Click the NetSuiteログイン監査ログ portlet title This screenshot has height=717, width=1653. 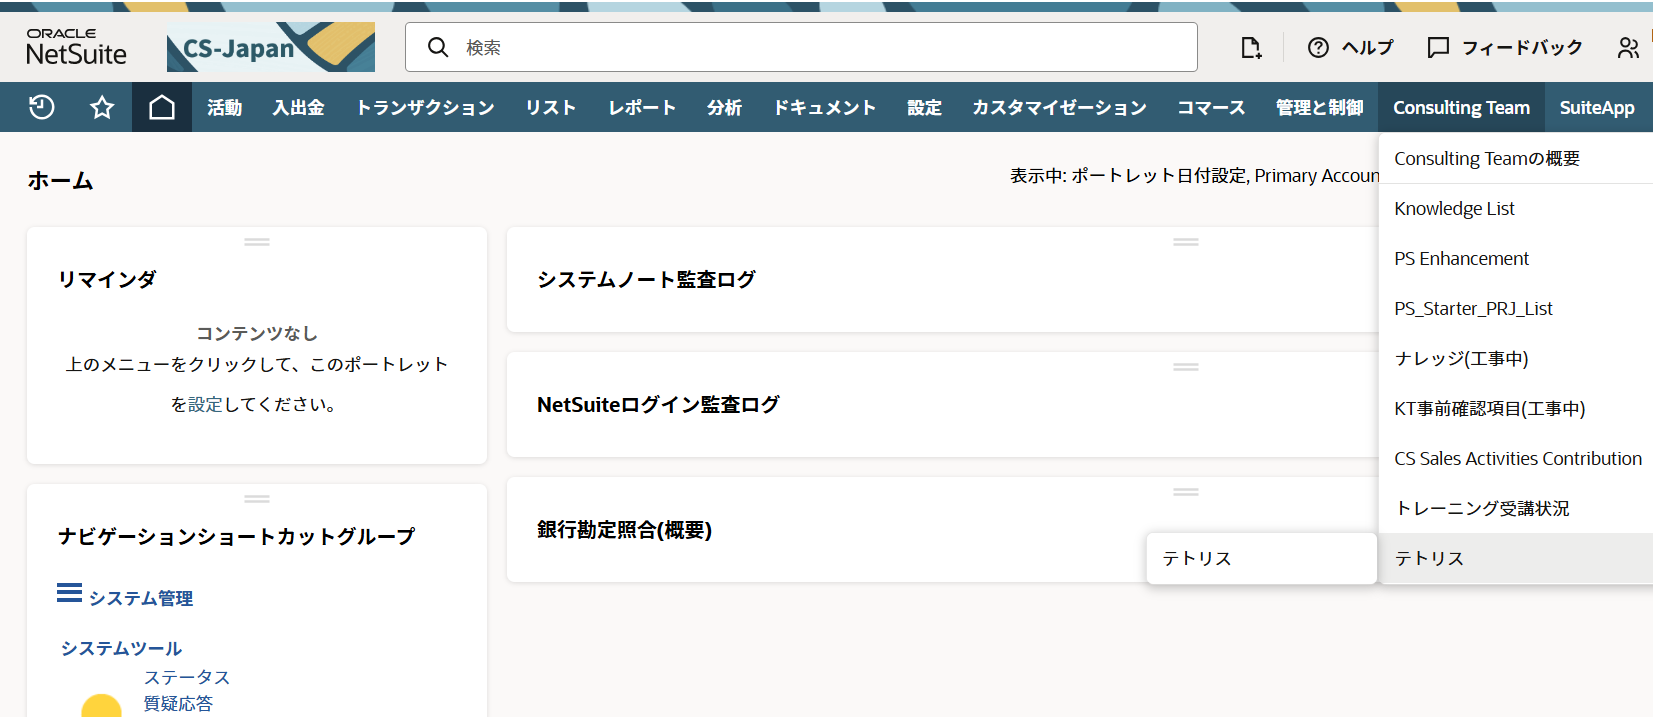pyautogui.click(x=658, y=404)
